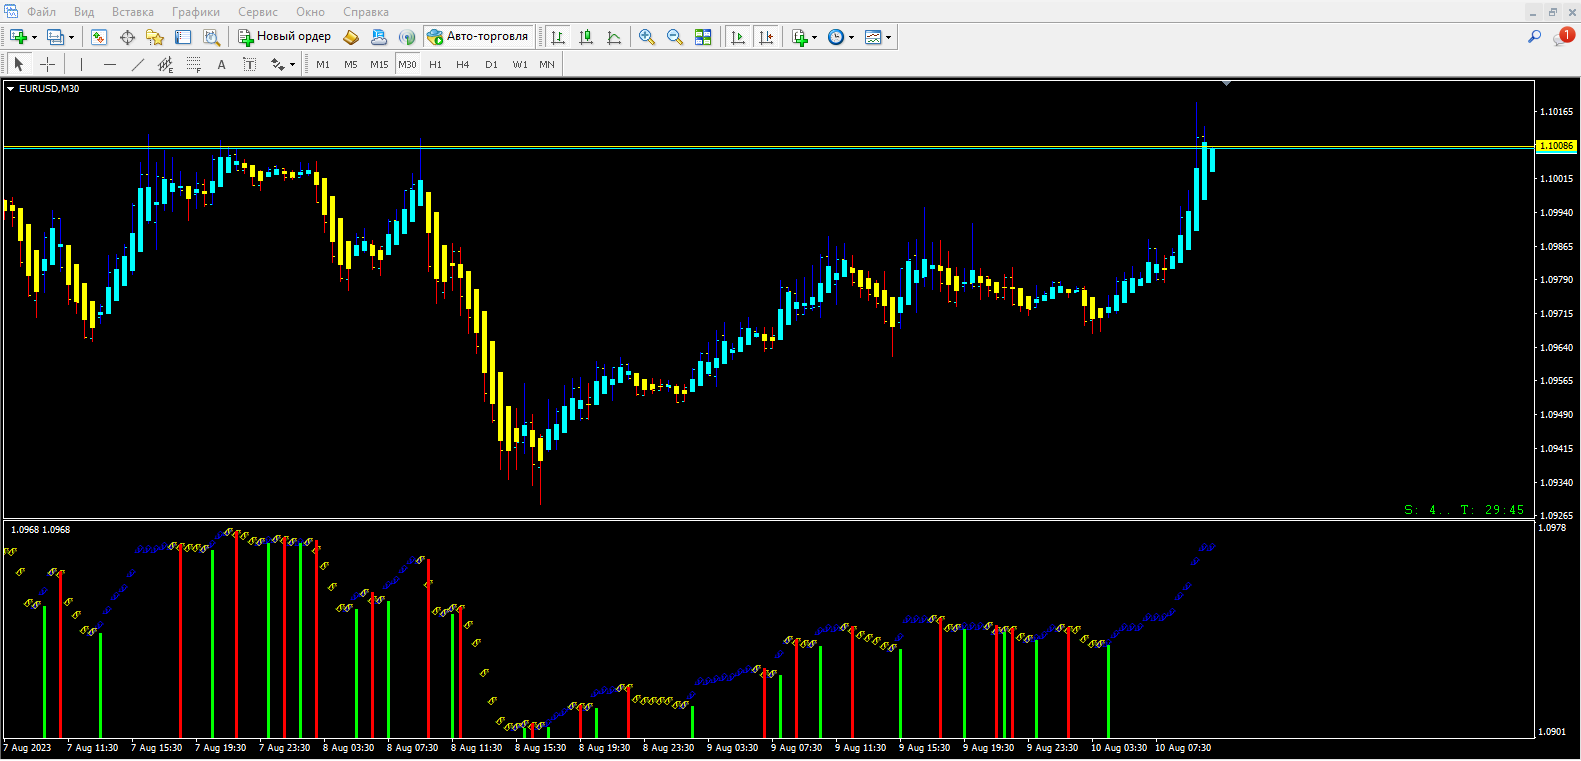Open the search magnifier icon
Image resolution: width=1581 pixels, height=761 pixels.
point(1535,37)
